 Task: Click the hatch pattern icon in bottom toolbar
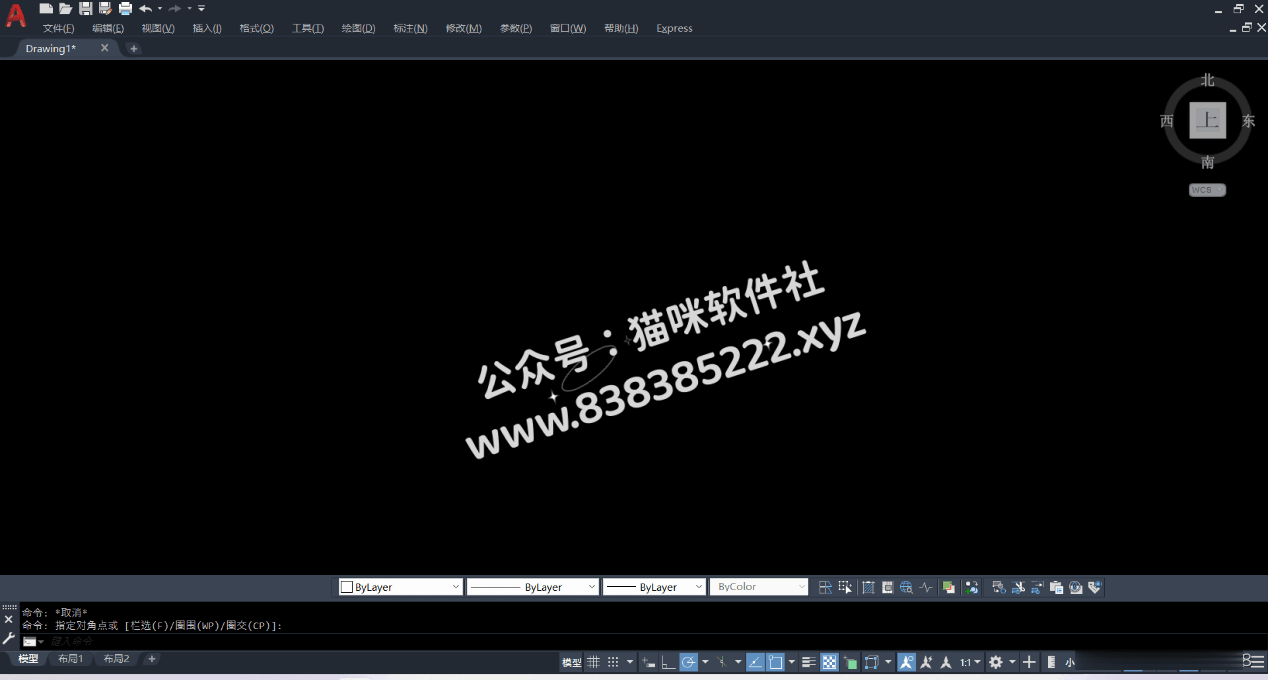(868, 587)
